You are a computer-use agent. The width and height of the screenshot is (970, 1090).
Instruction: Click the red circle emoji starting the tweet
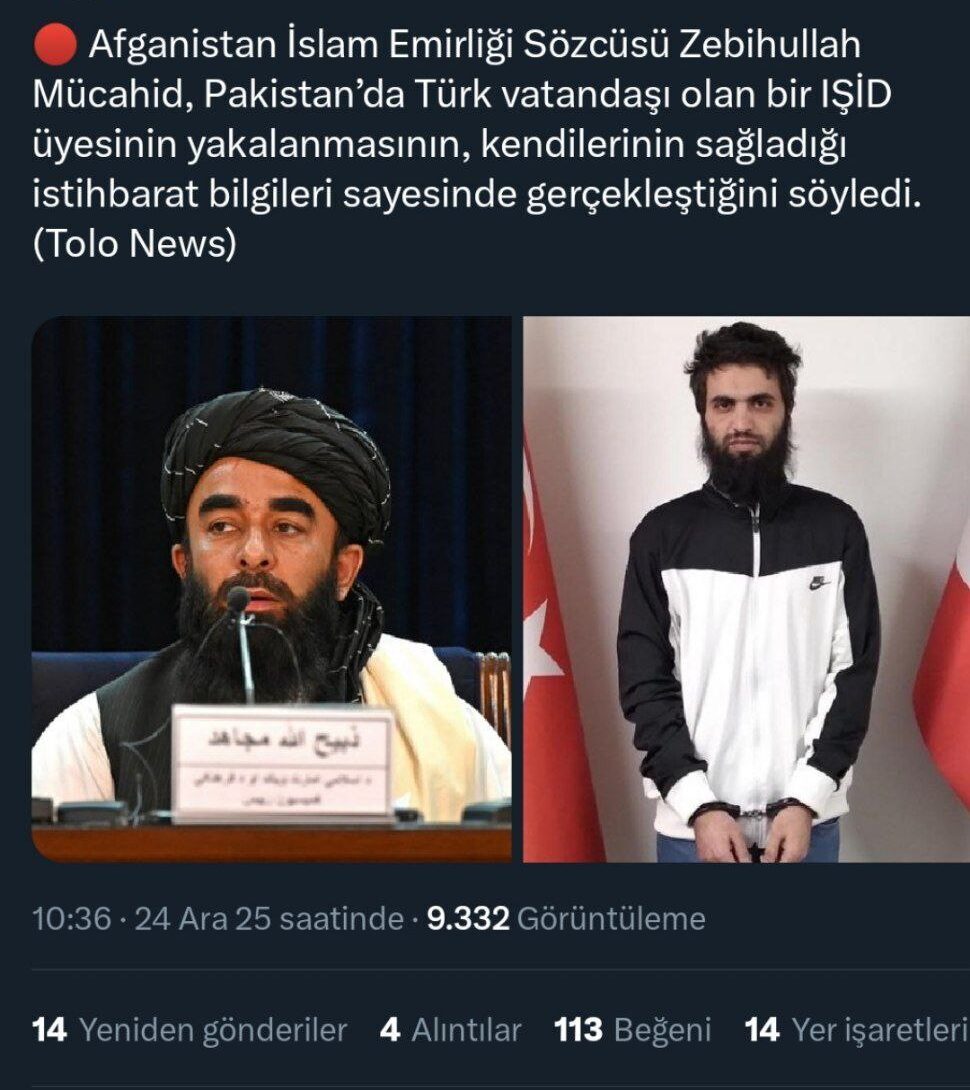click(x=55, y=44)
